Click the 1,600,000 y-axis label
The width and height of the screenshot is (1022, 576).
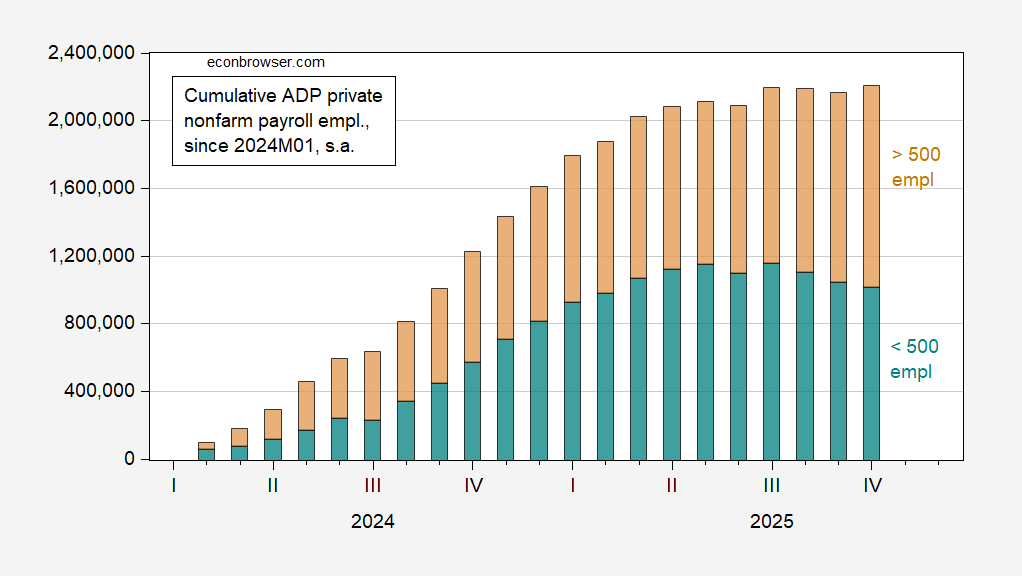click(93, 188)
